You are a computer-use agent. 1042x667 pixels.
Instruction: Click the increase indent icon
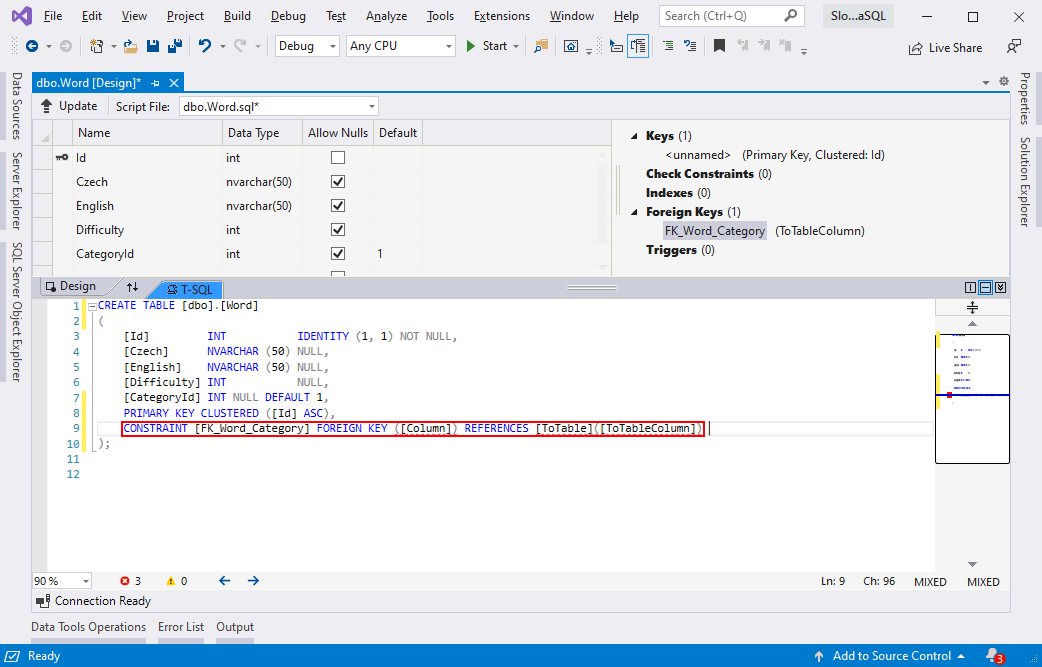tap(690, 46)
